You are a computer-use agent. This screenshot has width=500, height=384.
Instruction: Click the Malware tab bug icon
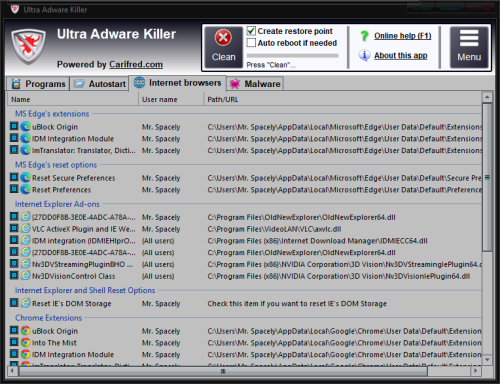pos(235,84)
